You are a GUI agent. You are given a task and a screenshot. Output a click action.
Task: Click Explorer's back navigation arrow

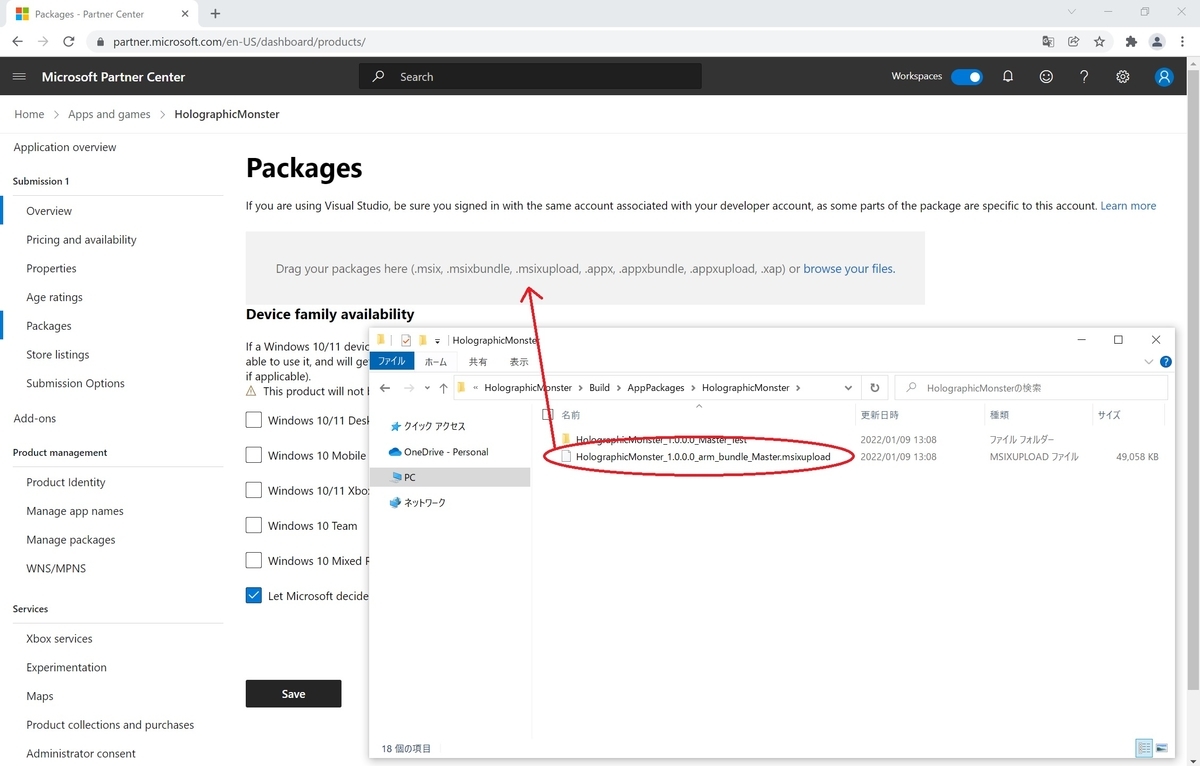click(385, 388)
